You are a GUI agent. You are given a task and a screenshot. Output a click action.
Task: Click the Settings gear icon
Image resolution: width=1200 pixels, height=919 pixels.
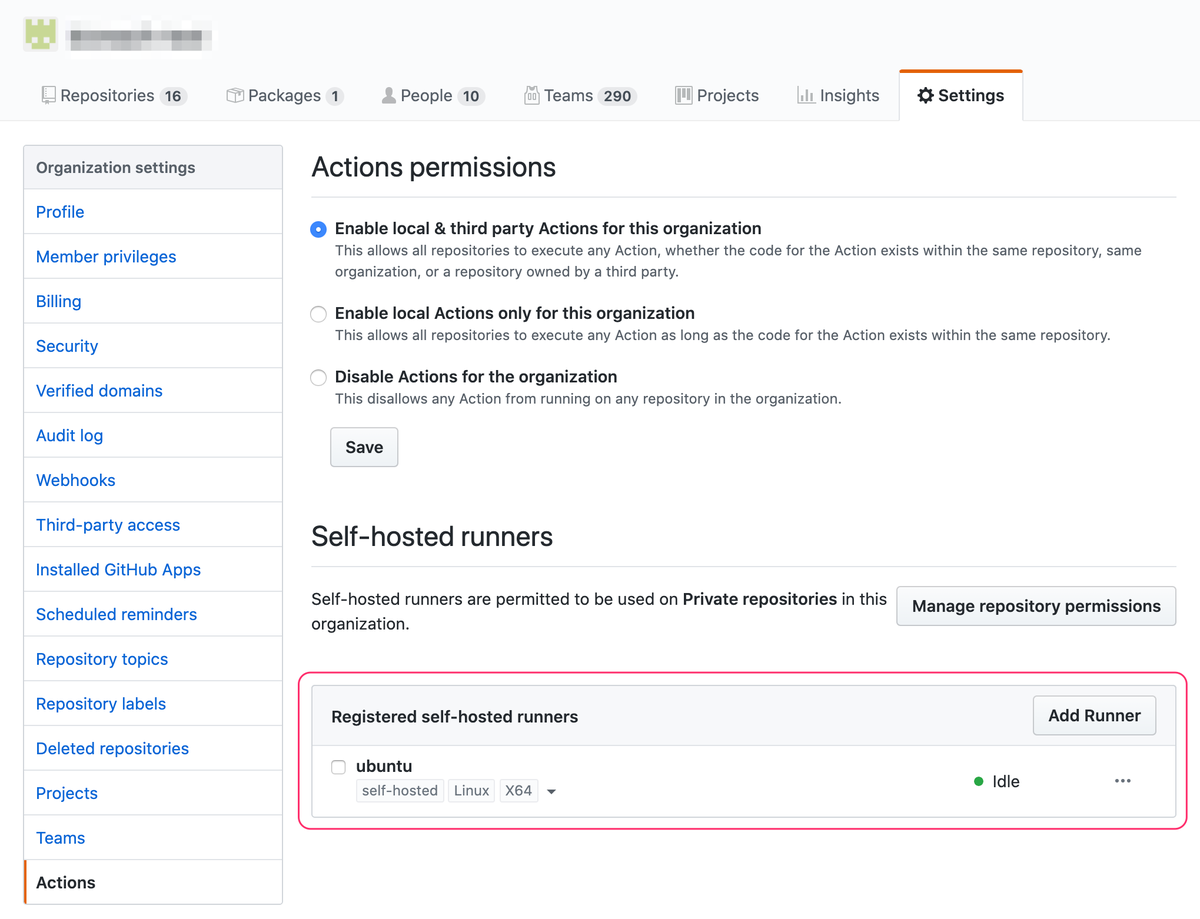[x=925, y=96]
